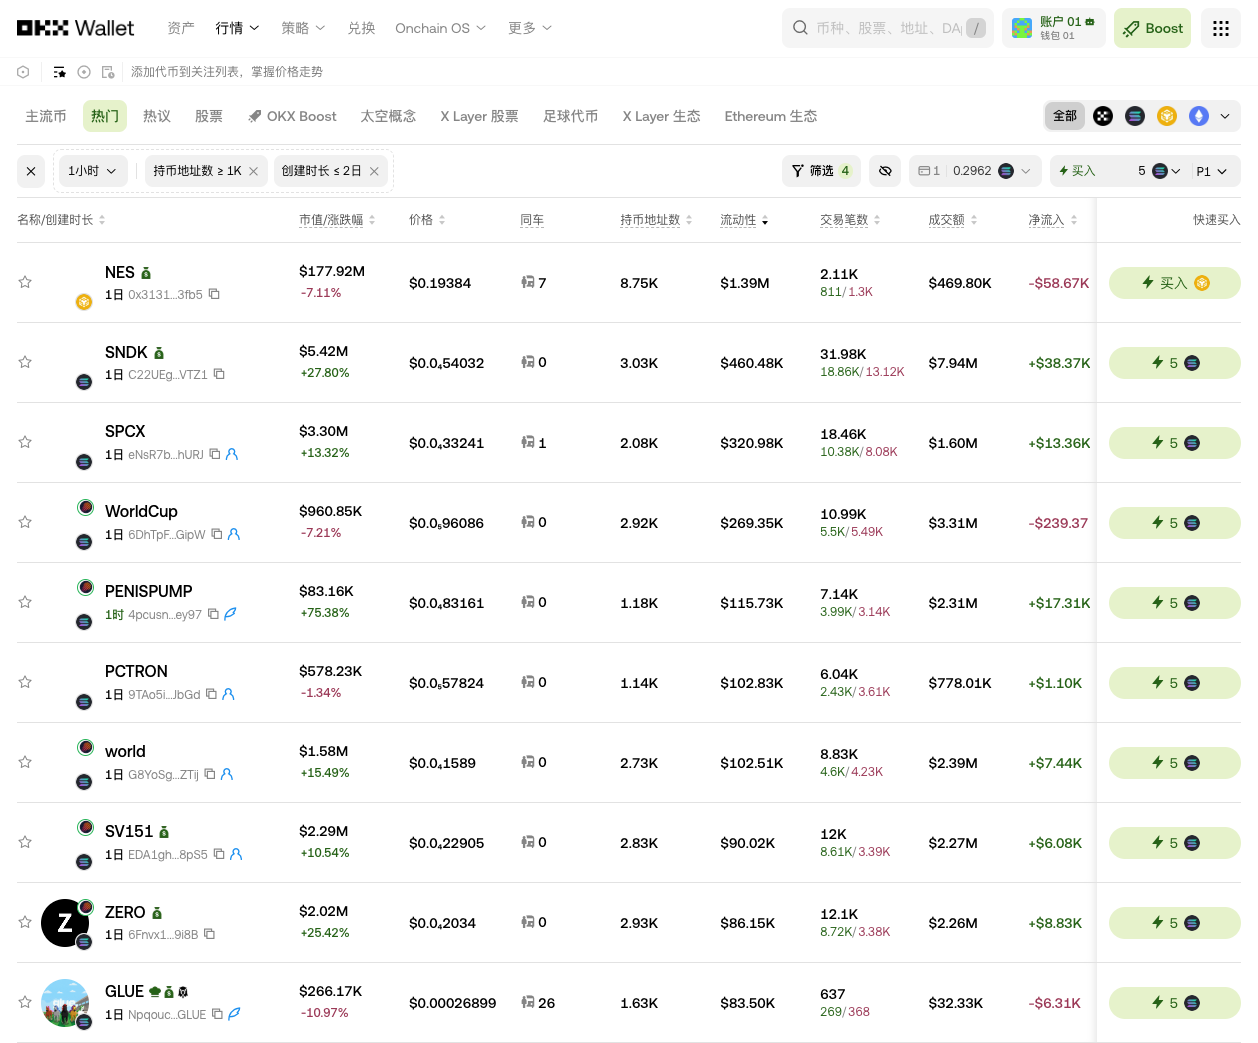This screenshot has height=1043, width=1258.
Task: Click the hexagon icon in the watchlist bar
Action: pos(23,72)
